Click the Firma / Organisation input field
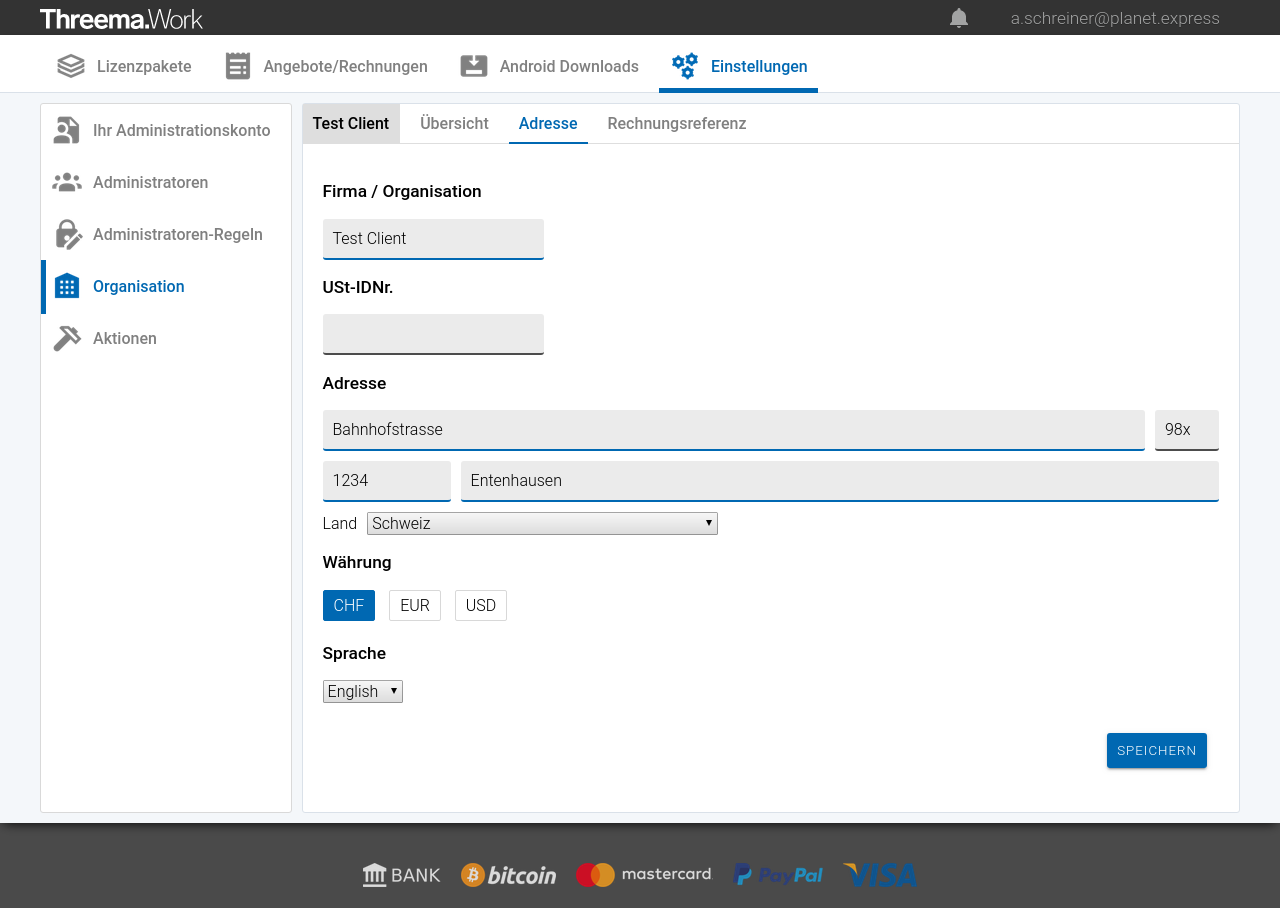 coord(433,239)
